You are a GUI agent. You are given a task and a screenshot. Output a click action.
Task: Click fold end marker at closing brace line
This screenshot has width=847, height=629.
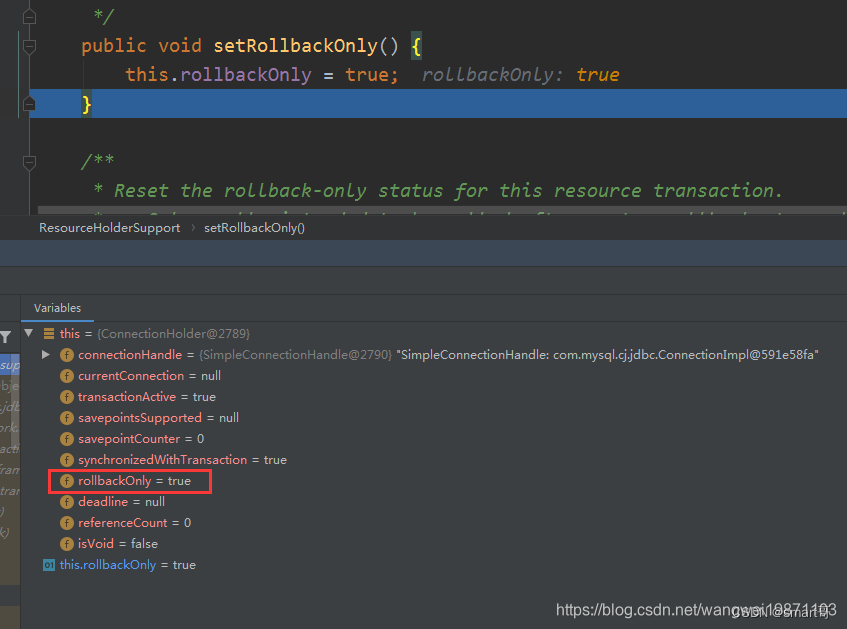click(x=30, y=104)
